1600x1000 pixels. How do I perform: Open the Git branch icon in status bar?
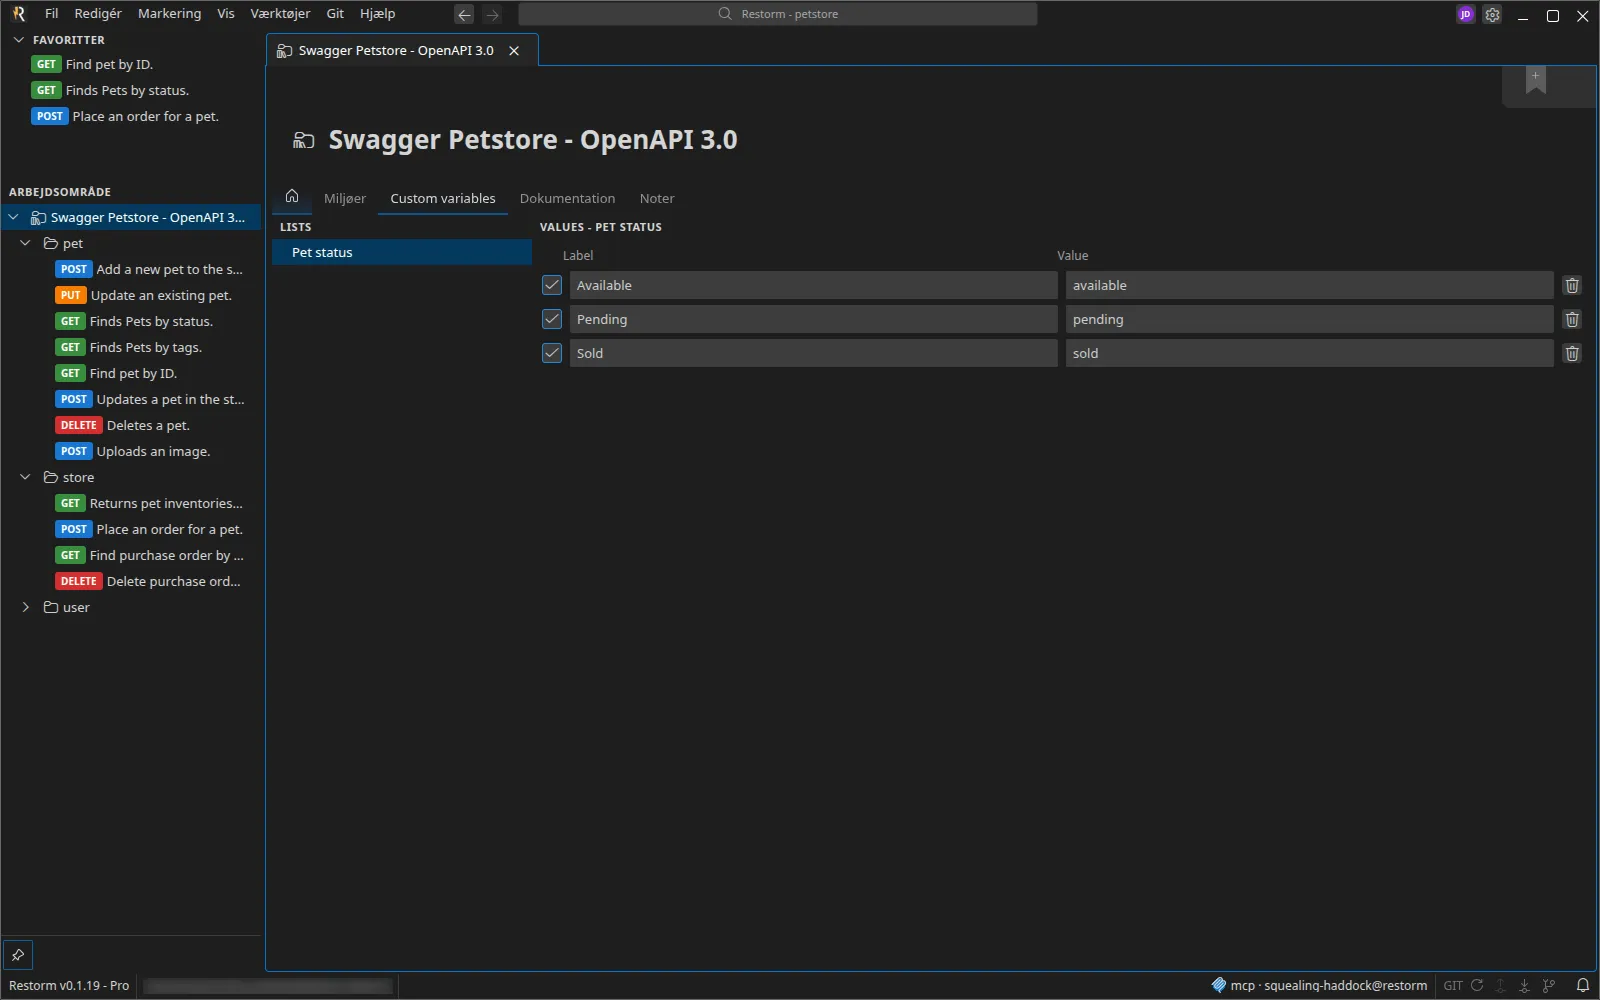click(1549, 986)
